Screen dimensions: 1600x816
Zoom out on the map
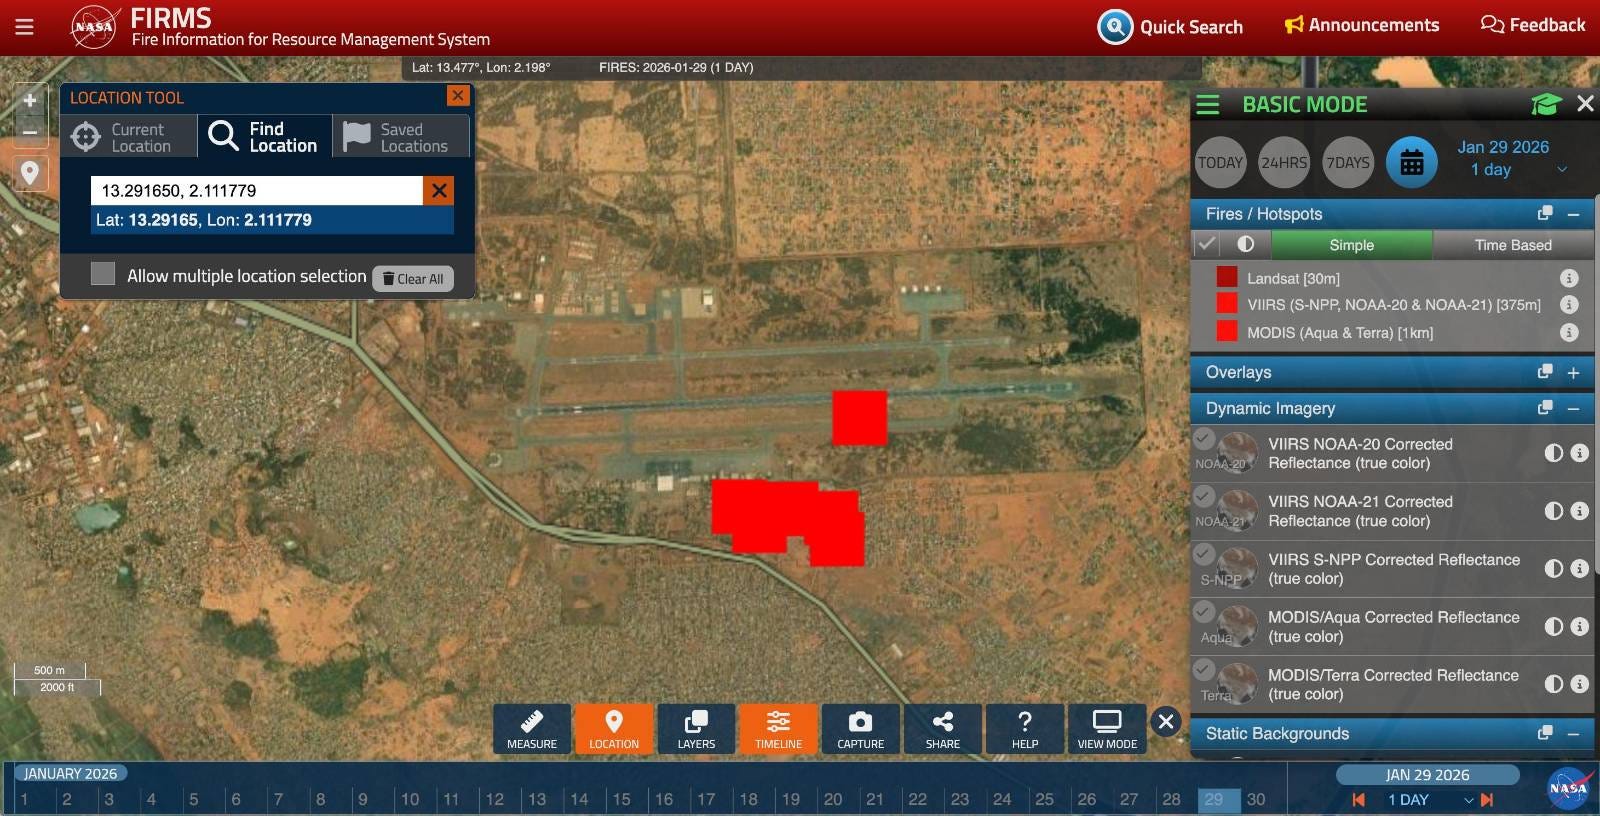coord(30,131)
